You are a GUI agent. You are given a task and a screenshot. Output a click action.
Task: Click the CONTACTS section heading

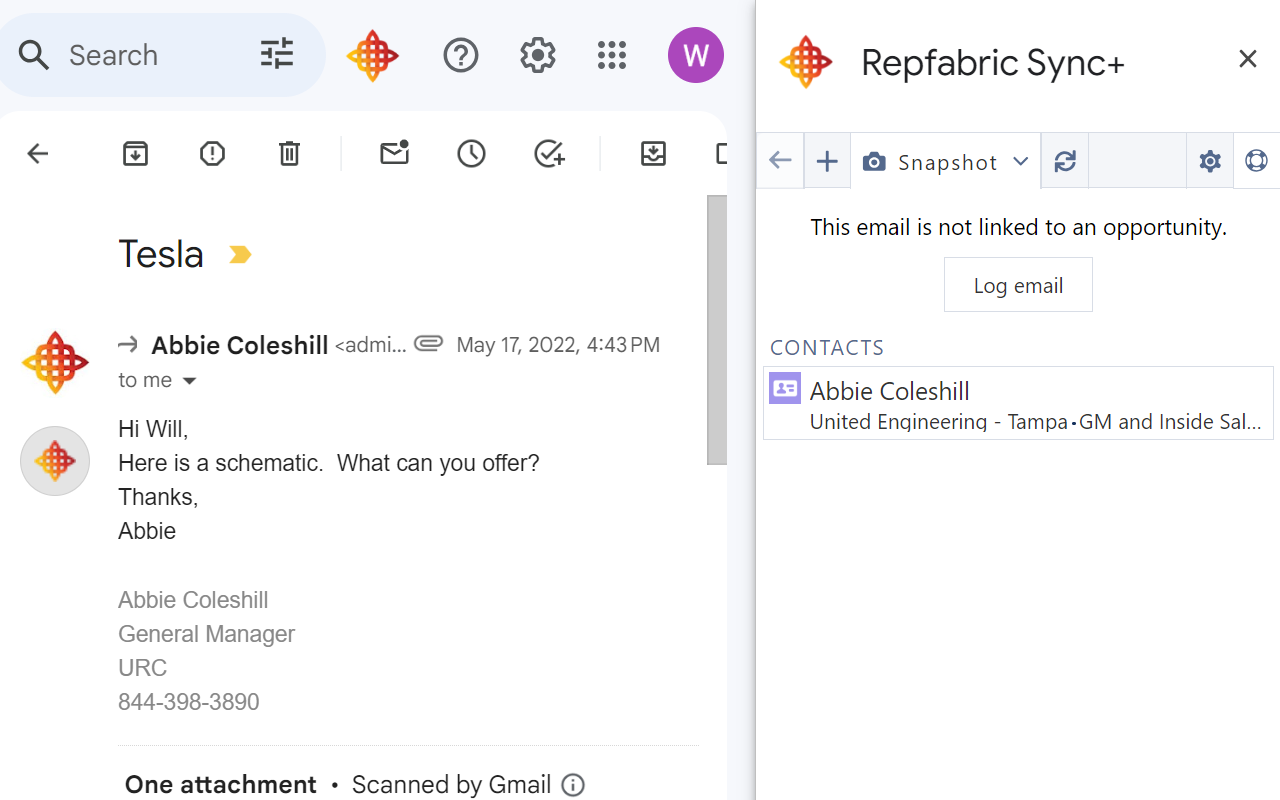tap(827, 347)
